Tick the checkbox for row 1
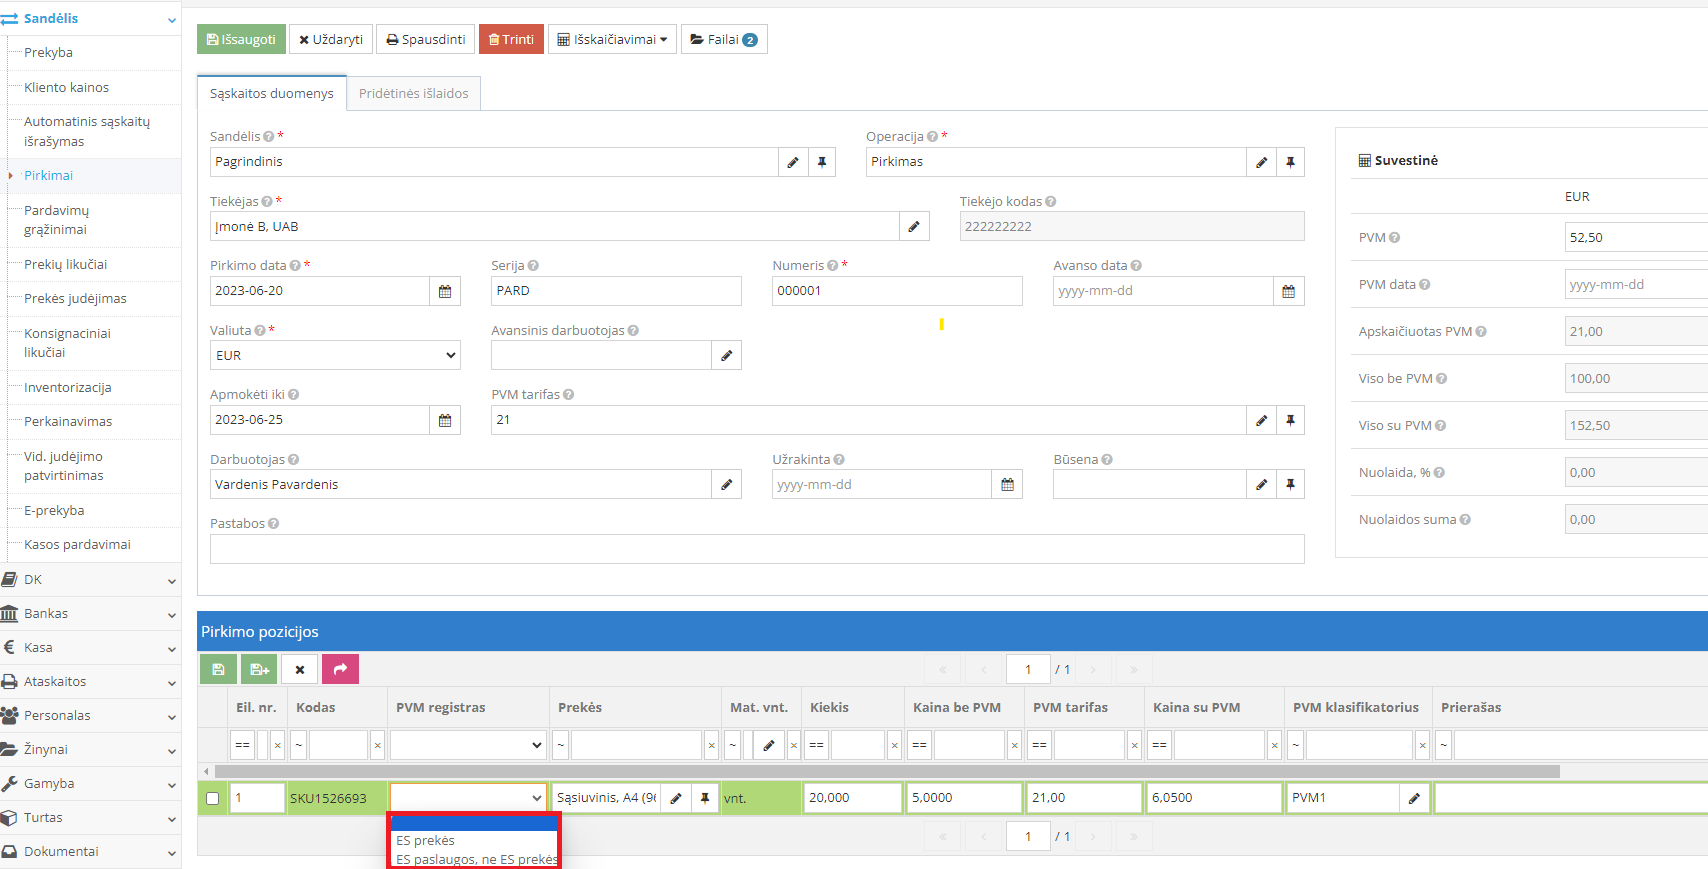This screenshot has width=1708, height=869. pos(212,798)
